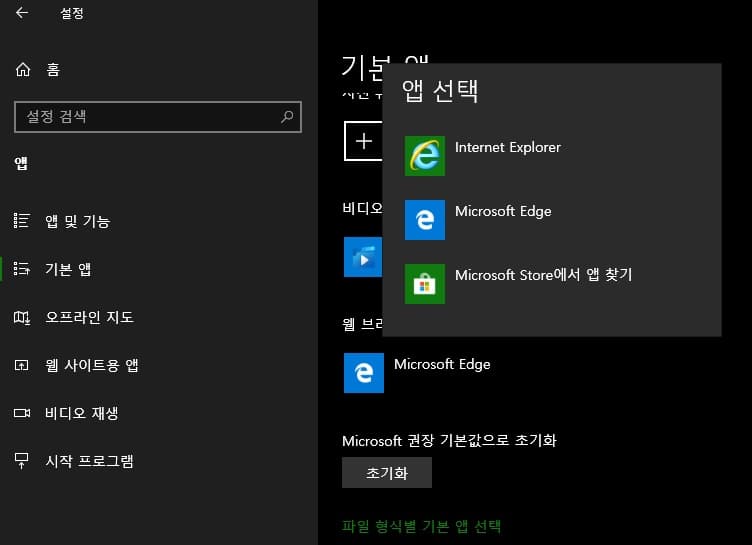Choose Microsoft Edge in 앱 선택 popup
Screen dimensions: 752x545
point(552,220)
